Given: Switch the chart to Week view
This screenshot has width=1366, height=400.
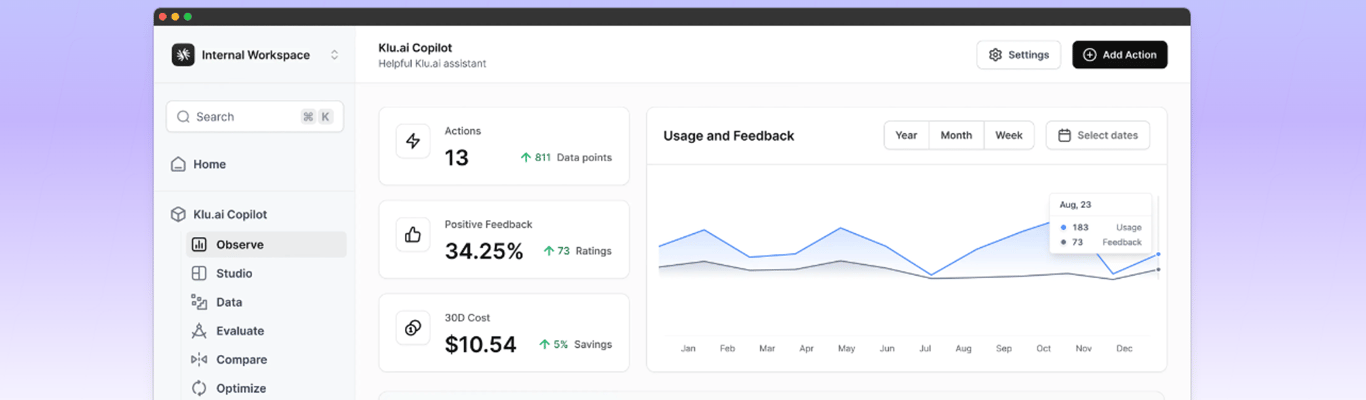Looking at the screenshot, I should click(1009, 135).
